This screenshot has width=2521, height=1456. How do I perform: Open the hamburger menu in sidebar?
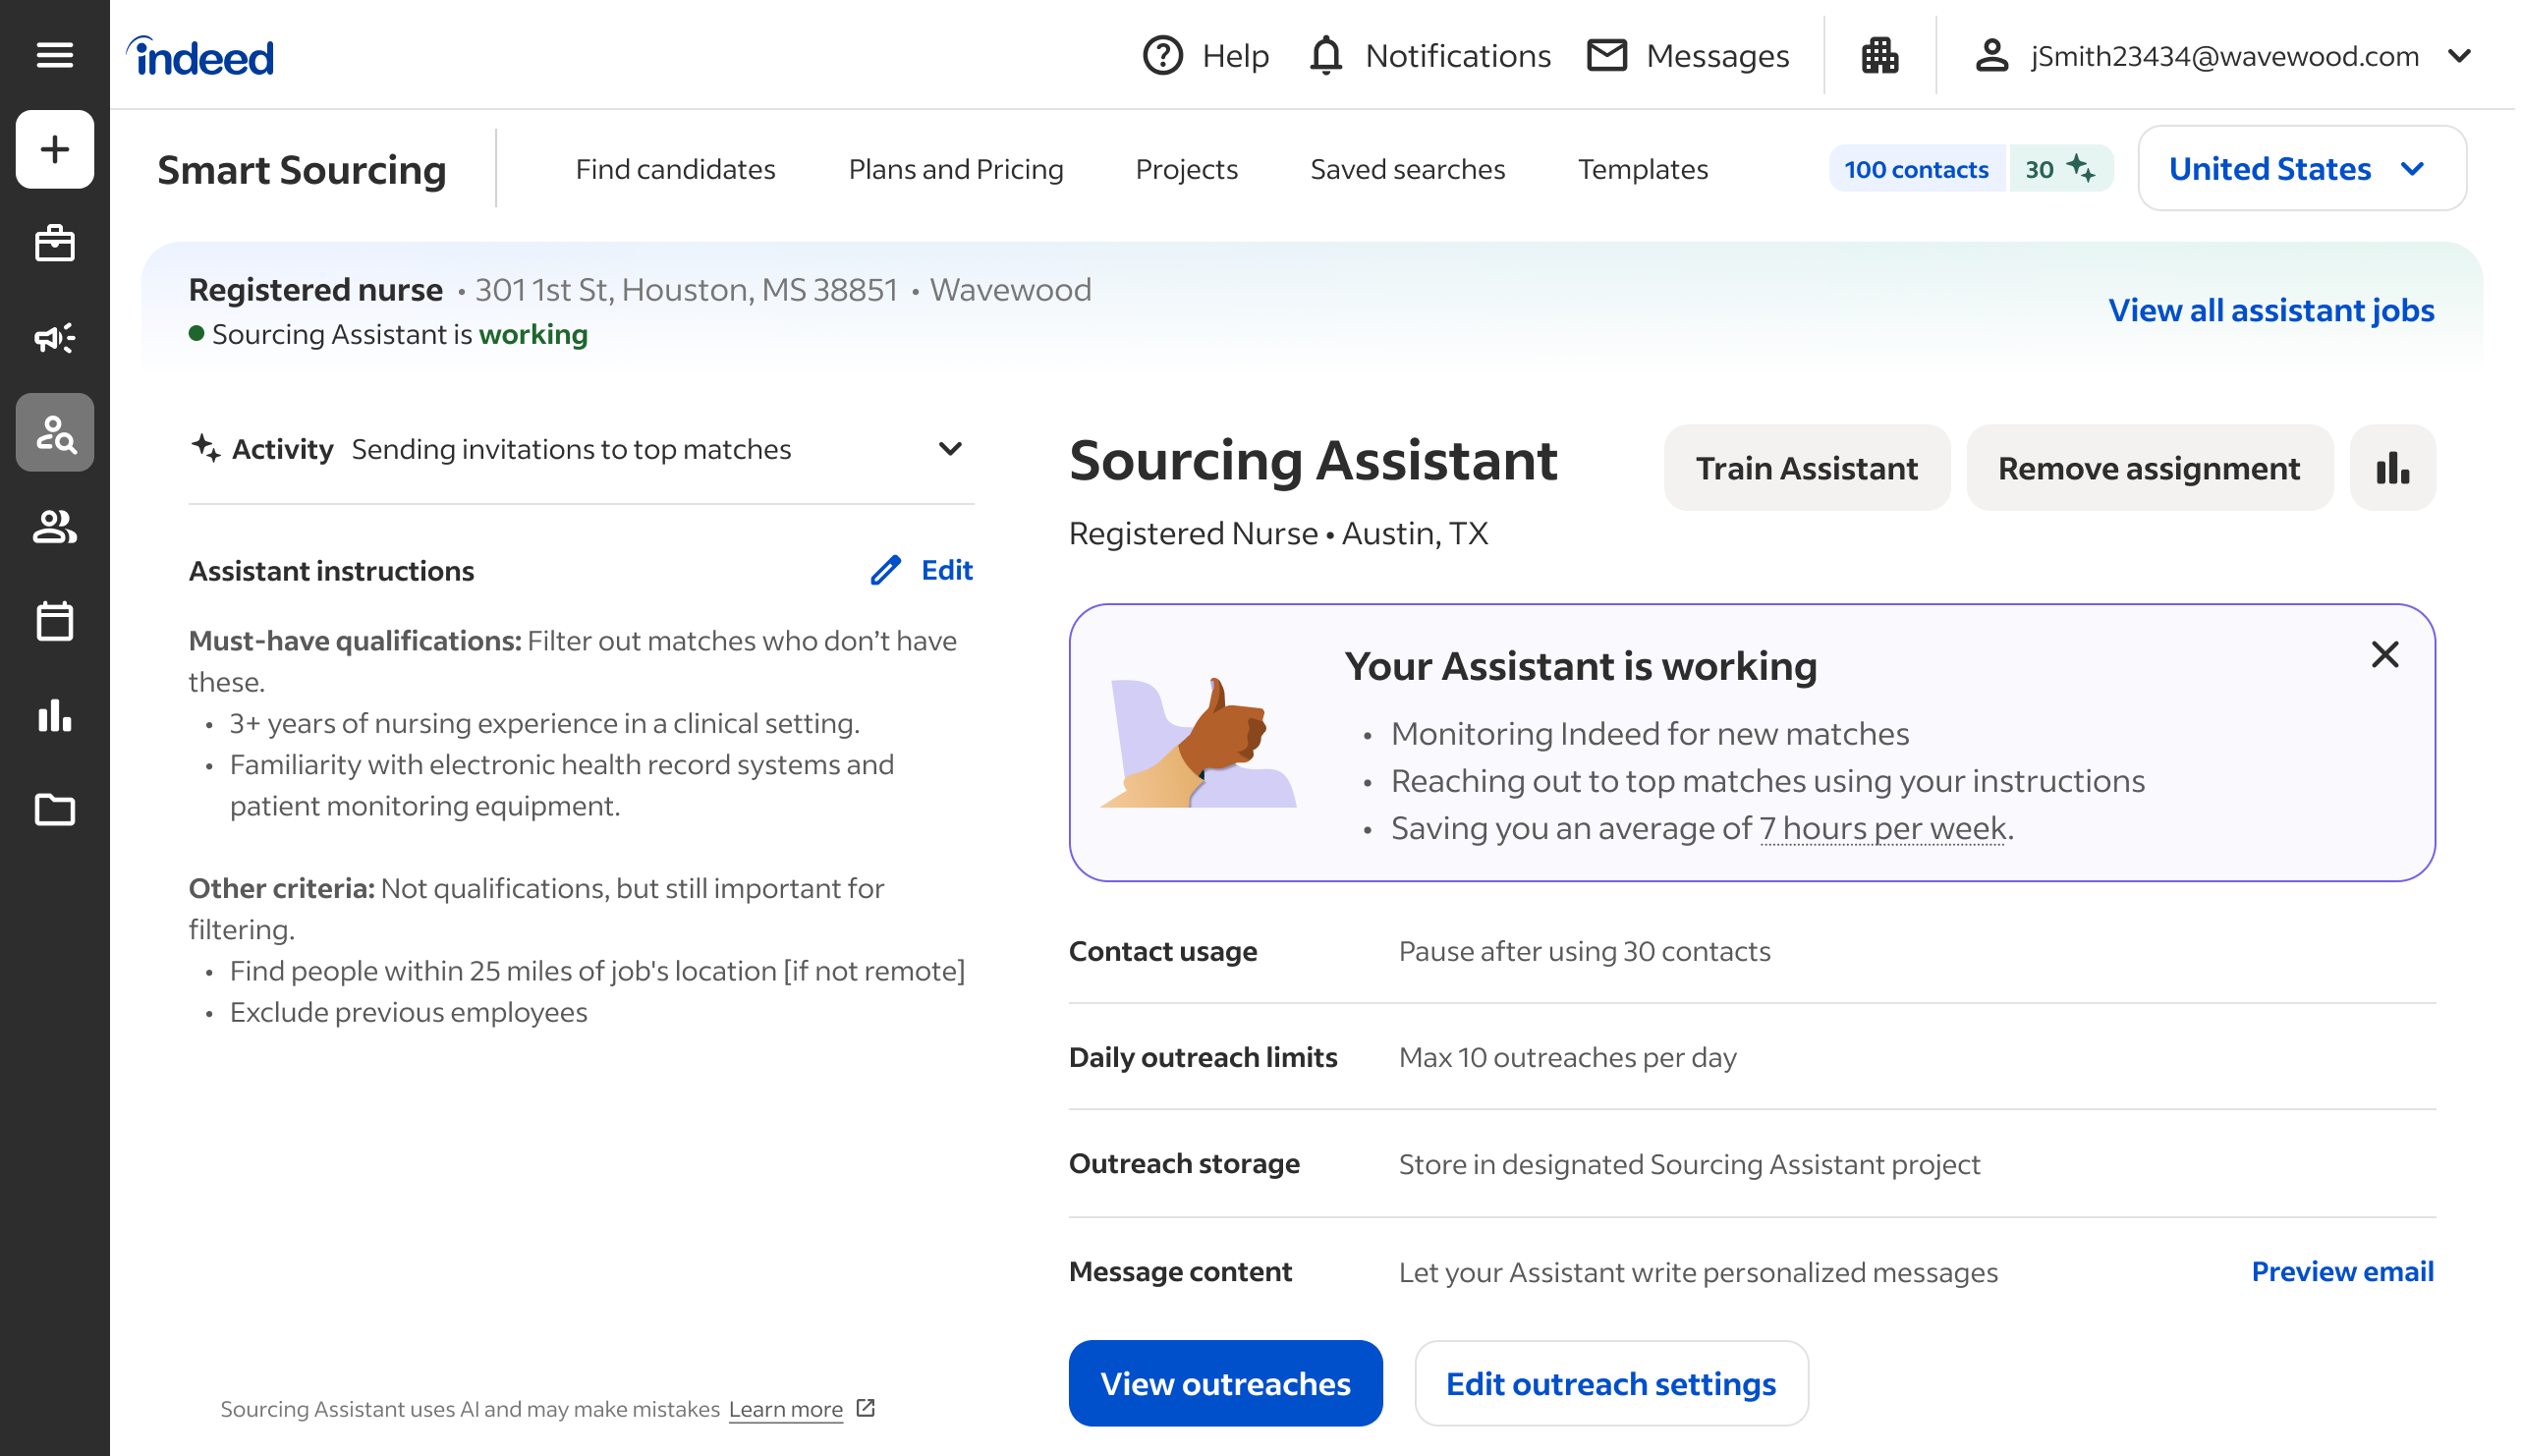(x=54, y=55)
